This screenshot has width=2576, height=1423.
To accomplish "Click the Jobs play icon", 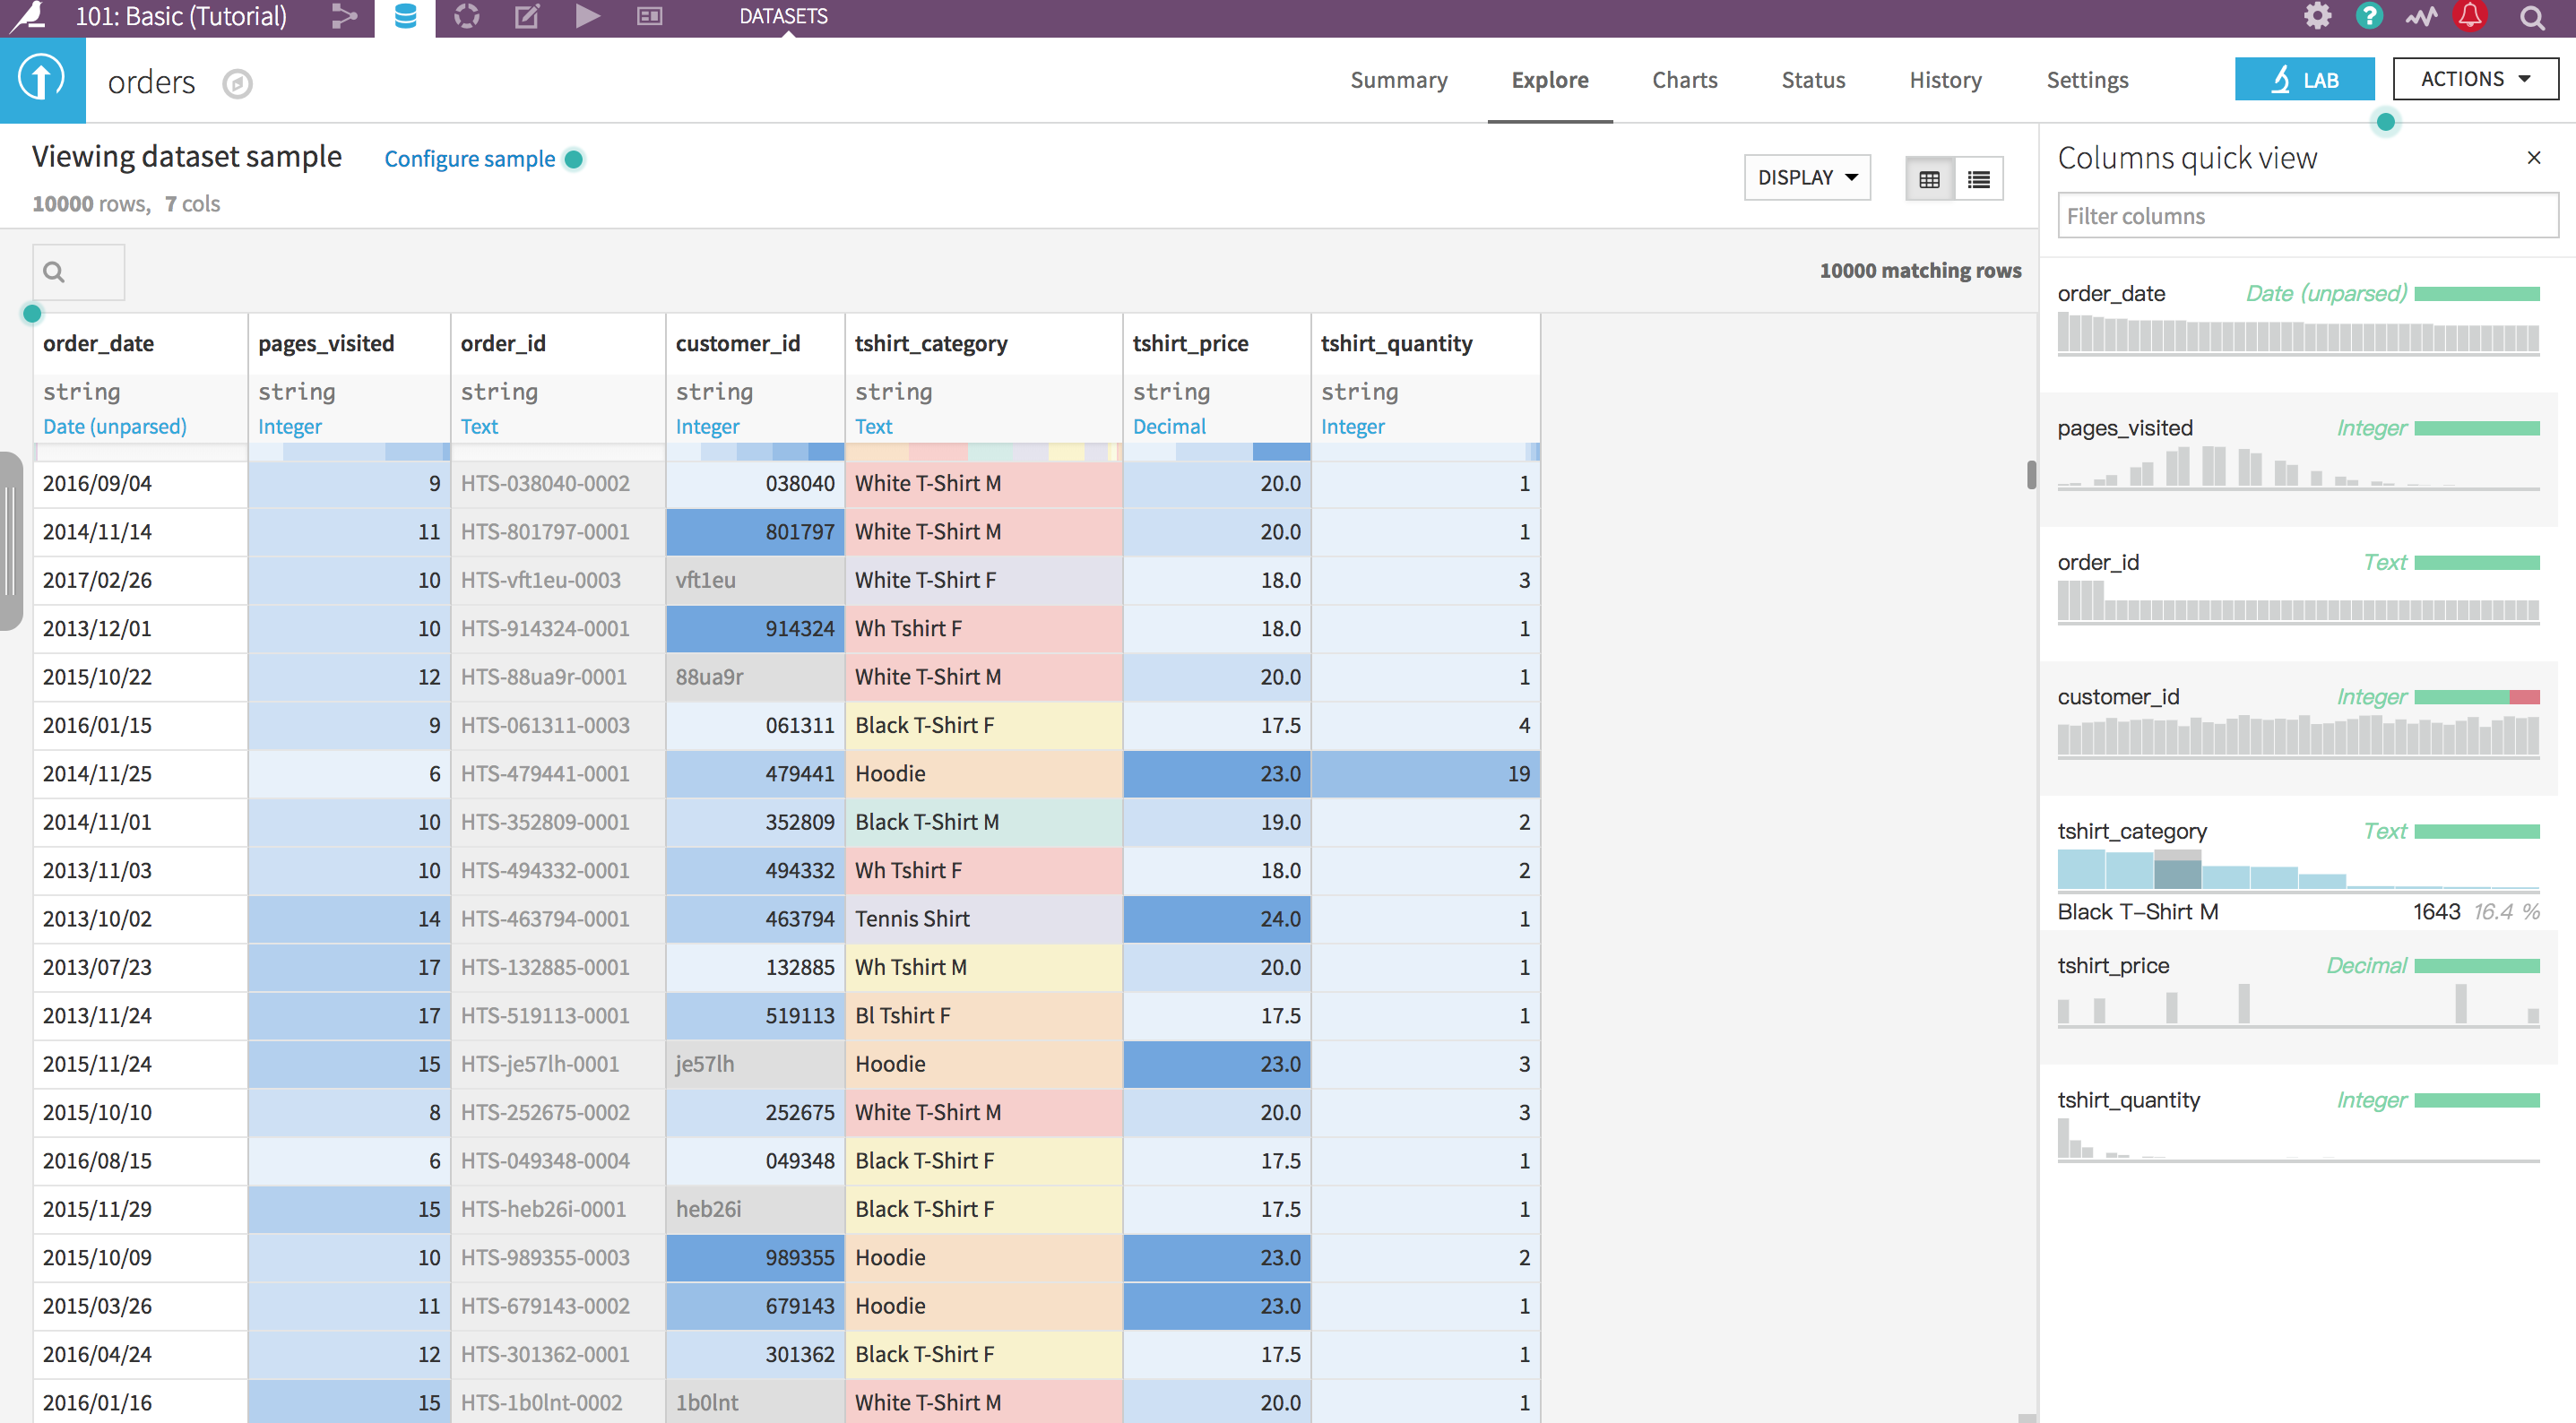I will (x=588, y=16).
